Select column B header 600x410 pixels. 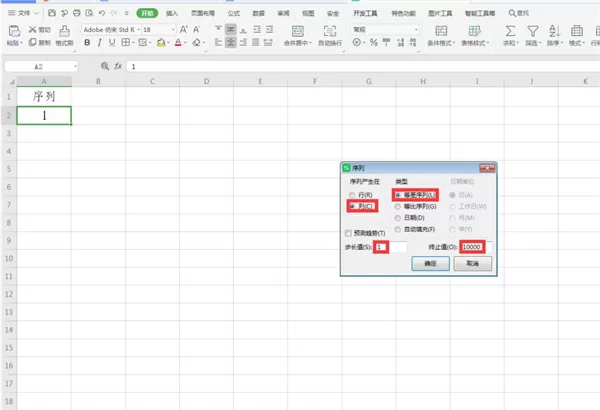tap(98, 81)
